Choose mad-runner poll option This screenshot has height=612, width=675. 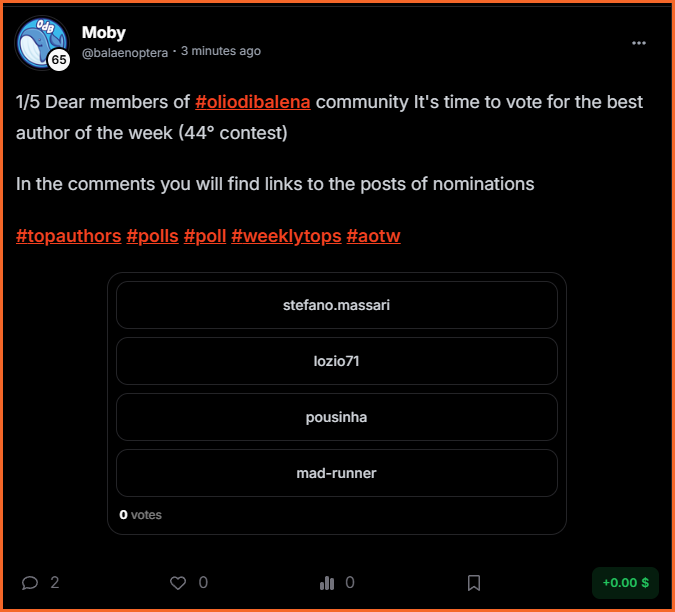click(x=337, y=473)
